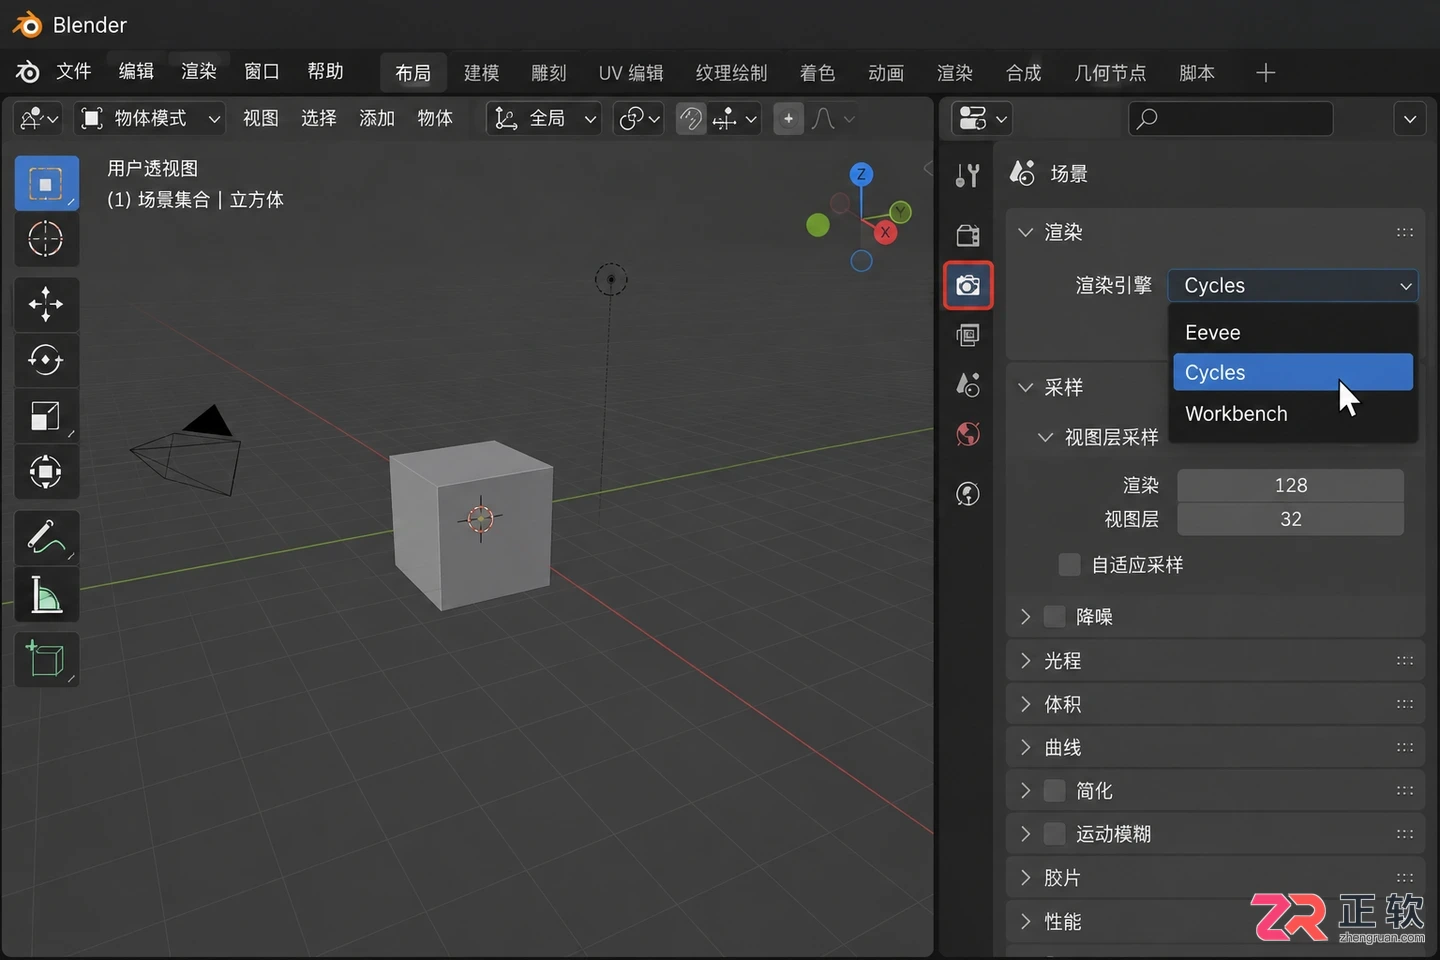The width and height of the screenshot is (1440, 960).
Task: Collapse the 采样 panel
Action: [1025, 387]
